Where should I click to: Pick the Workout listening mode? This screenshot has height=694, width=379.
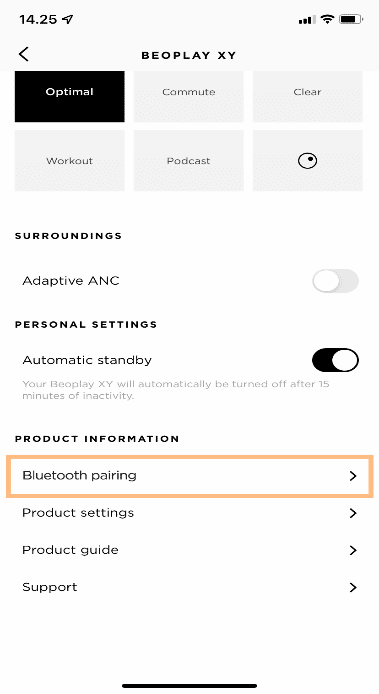point(70,160)
